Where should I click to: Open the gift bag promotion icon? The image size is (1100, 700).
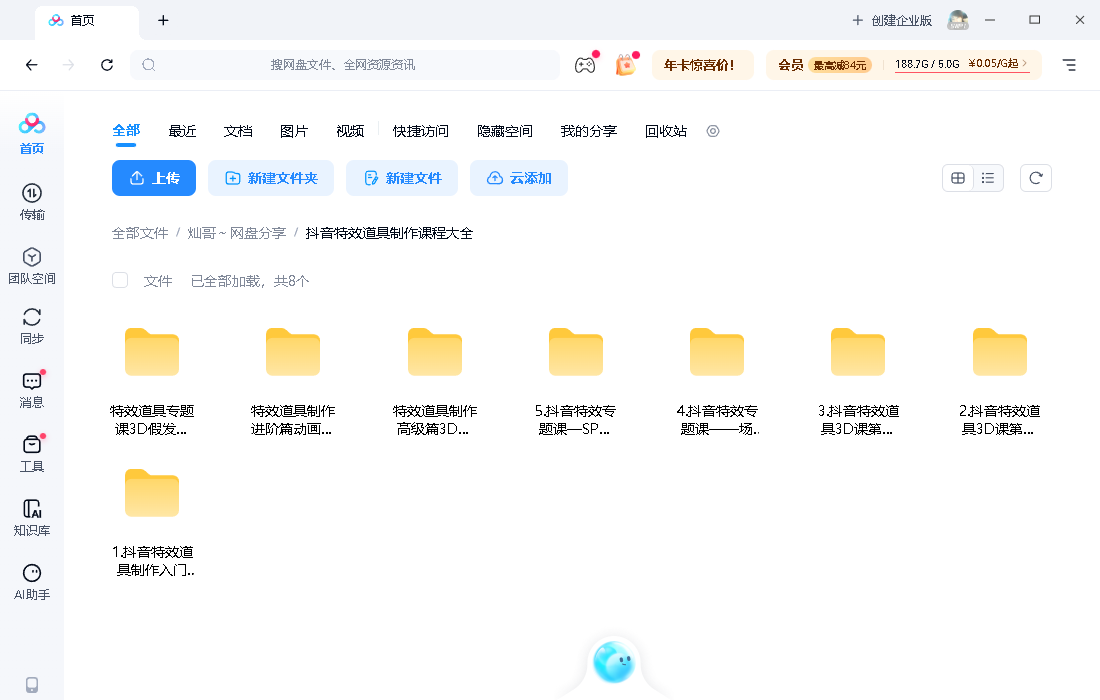click(x=625, y=65)
